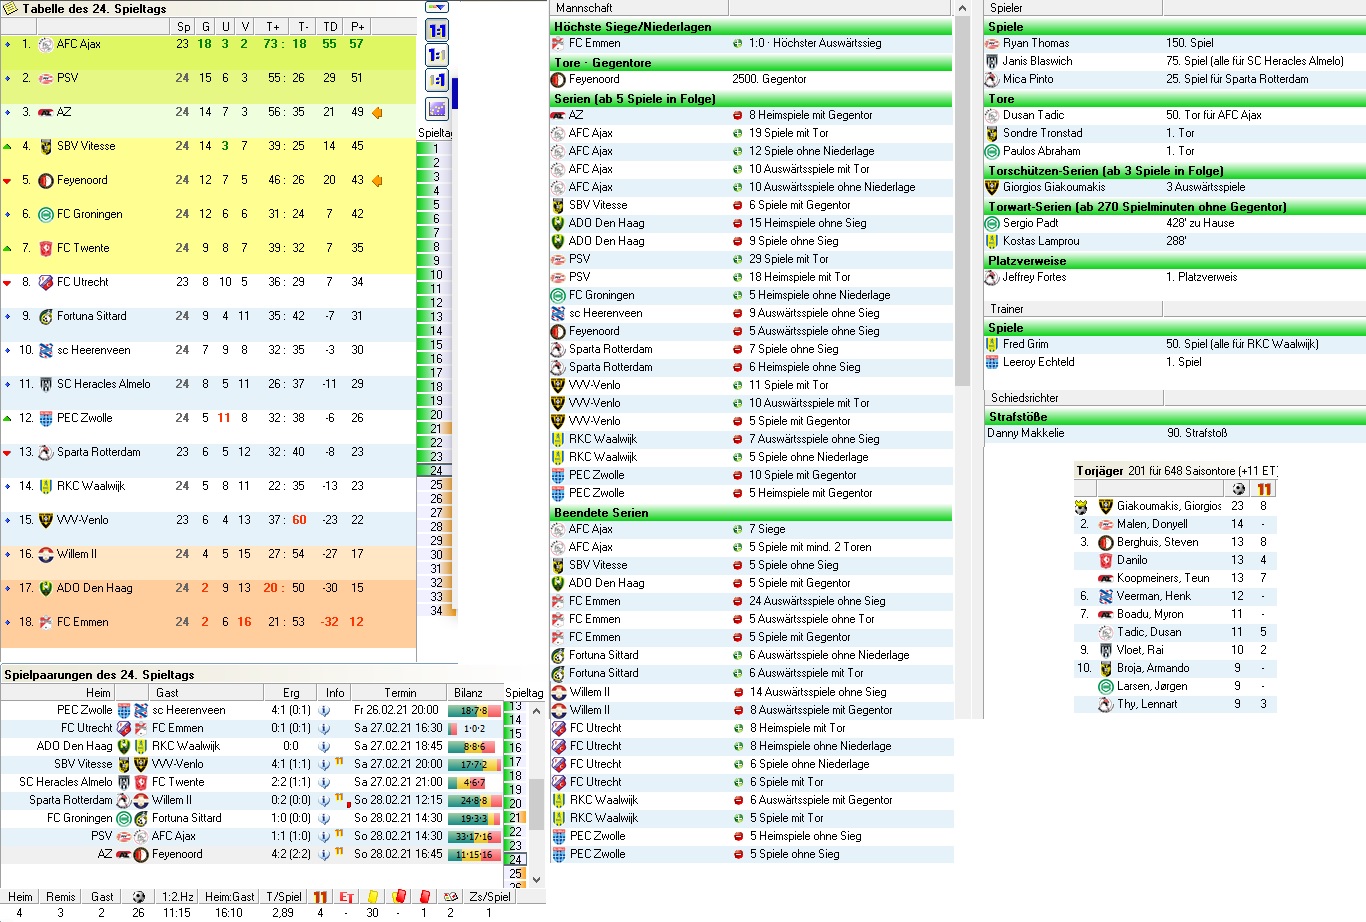1366x922 pixels.
Task: Open info icon for SC Heracles Almelo vs FC Twente
Action: [324, 783]
